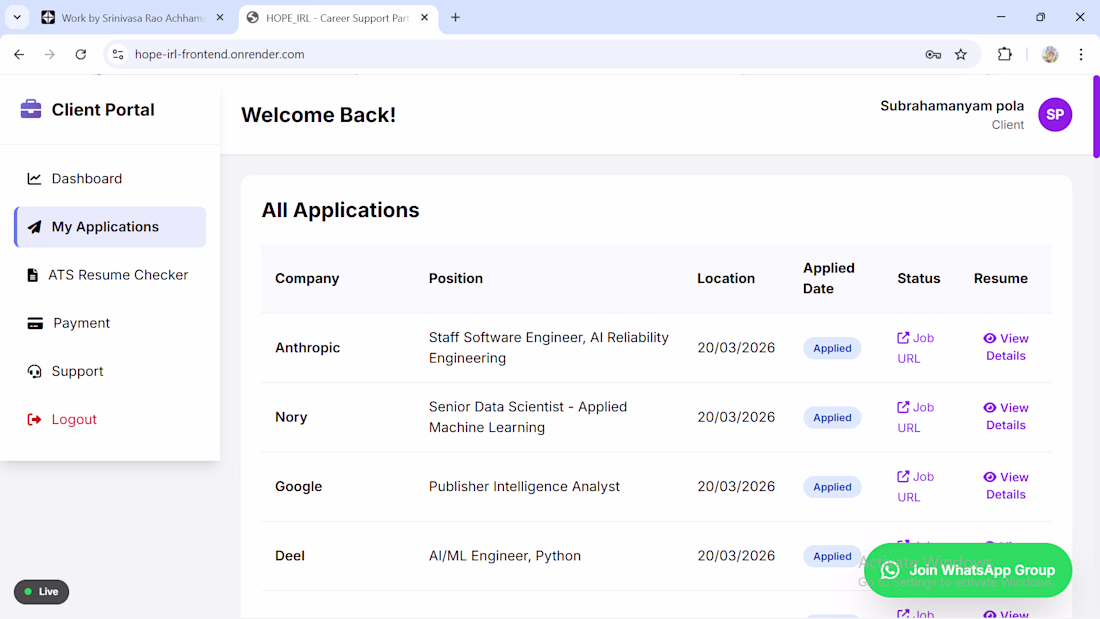Click the ATS Resume Checker document icon
This screenshot has height=619, width=1100.
coord(34,275)
